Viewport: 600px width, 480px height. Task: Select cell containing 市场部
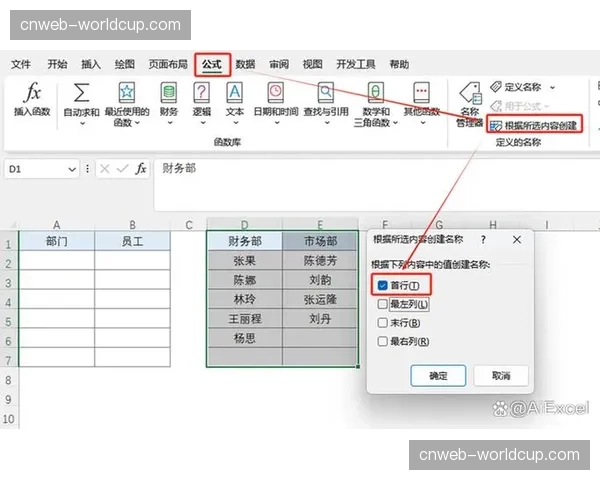point(320,241)
